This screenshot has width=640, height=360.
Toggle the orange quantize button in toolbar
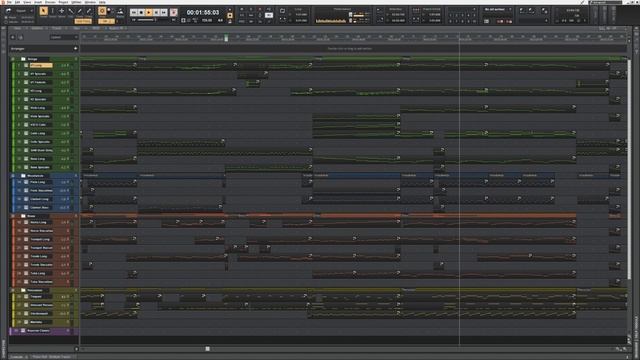(102, 11)
